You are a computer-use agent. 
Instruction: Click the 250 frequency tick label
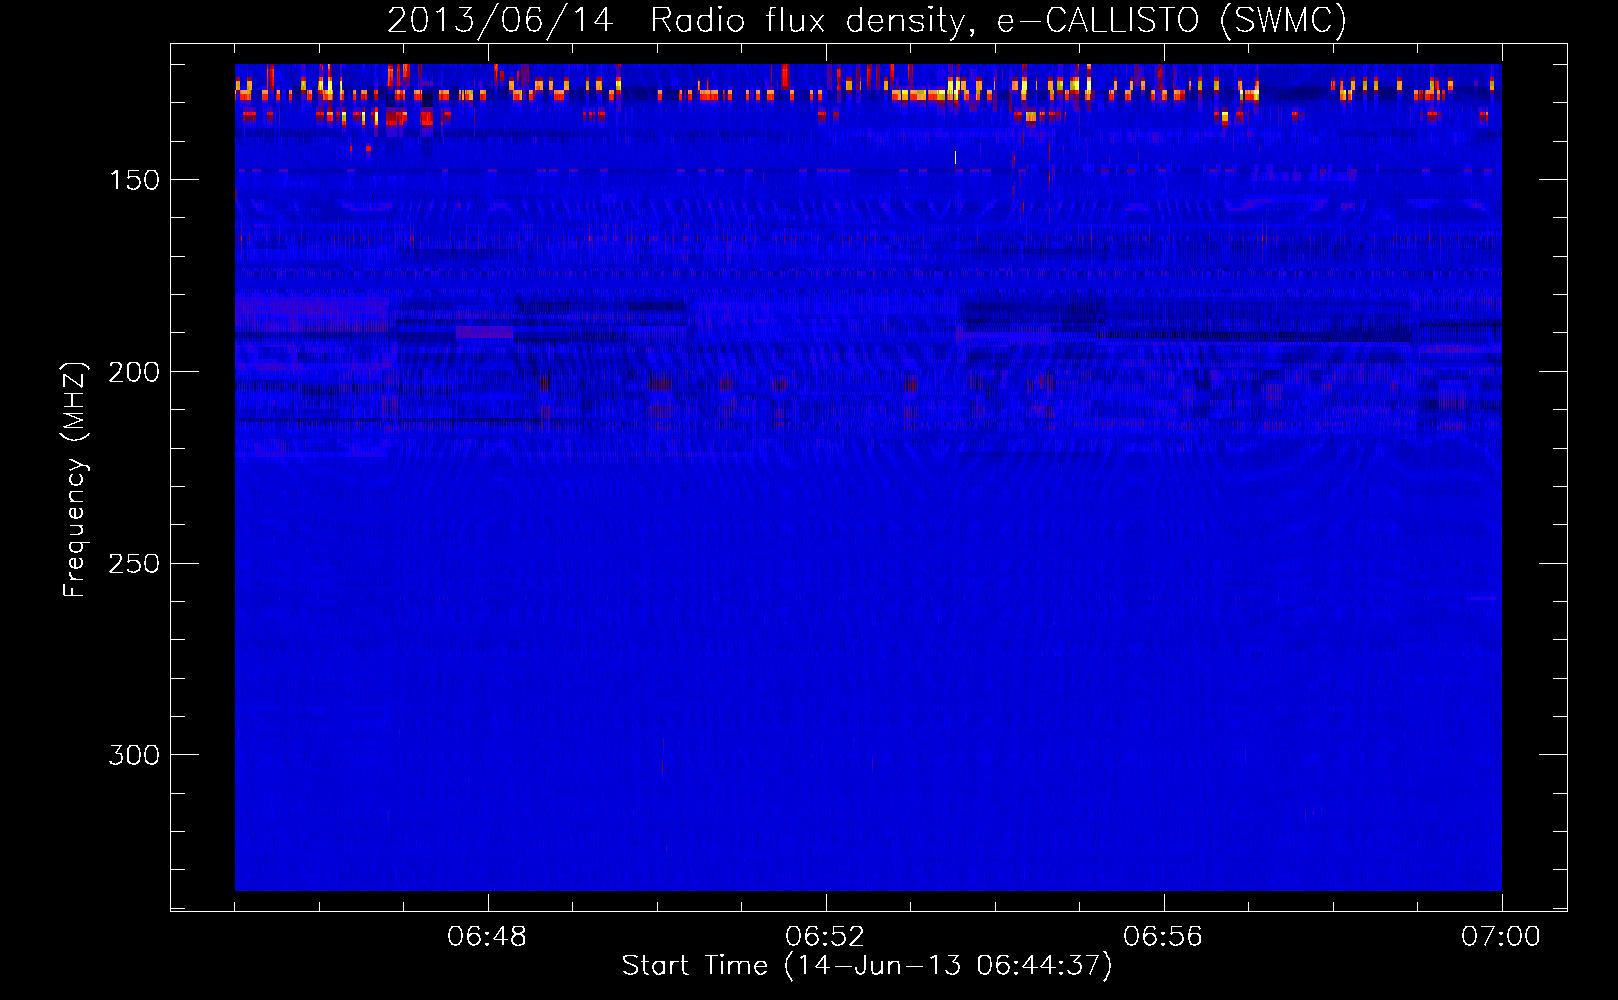point(134,564)
